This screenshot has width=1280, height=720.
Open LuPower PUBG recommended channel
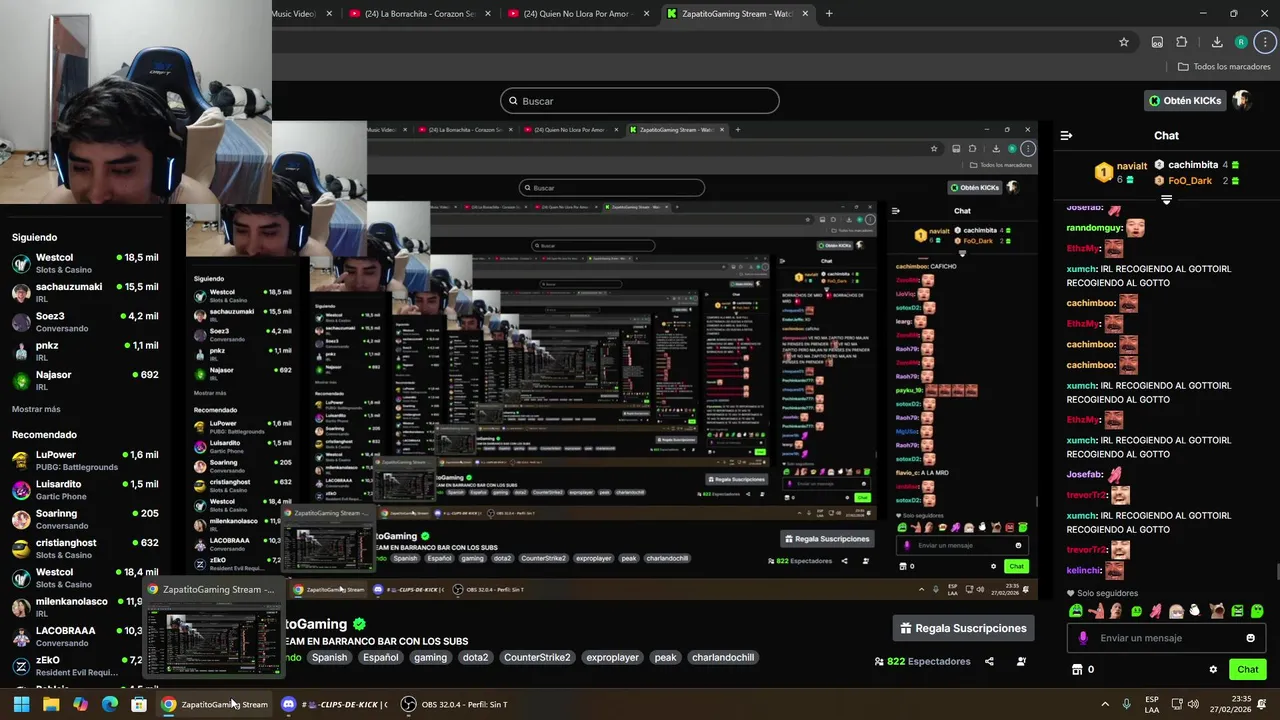click(85, 460)
